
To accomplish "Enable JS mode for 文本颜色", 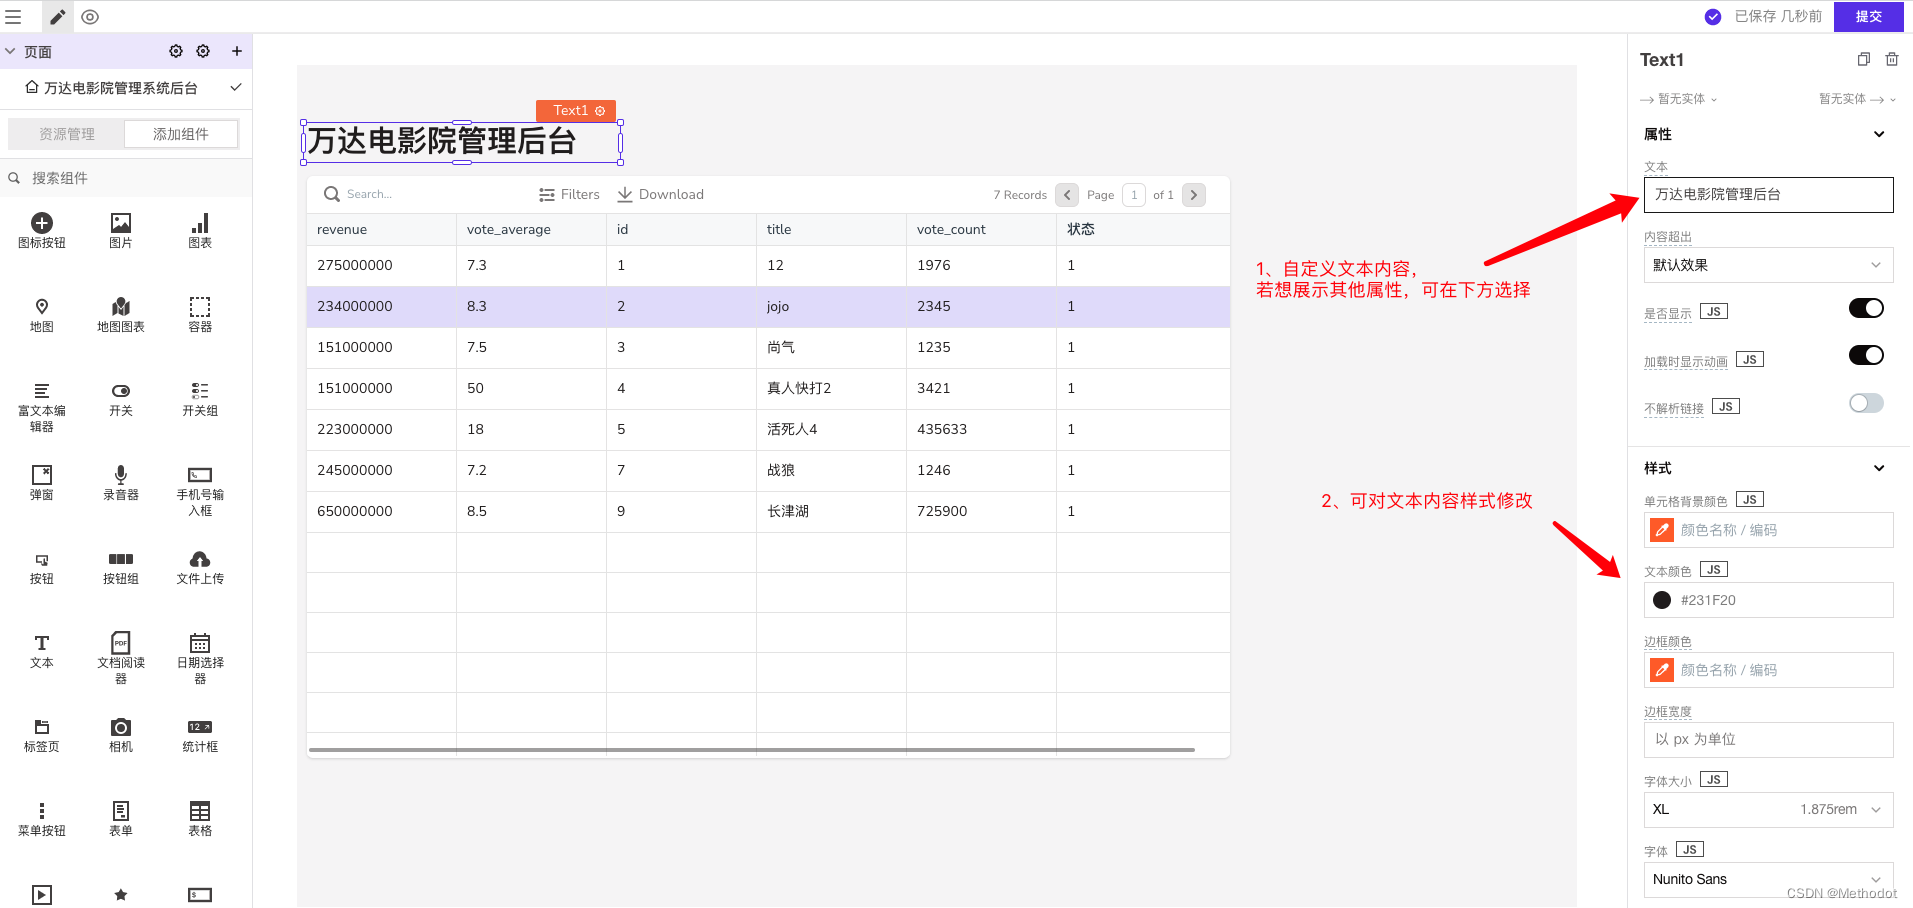I will [x=1714, y=569].
